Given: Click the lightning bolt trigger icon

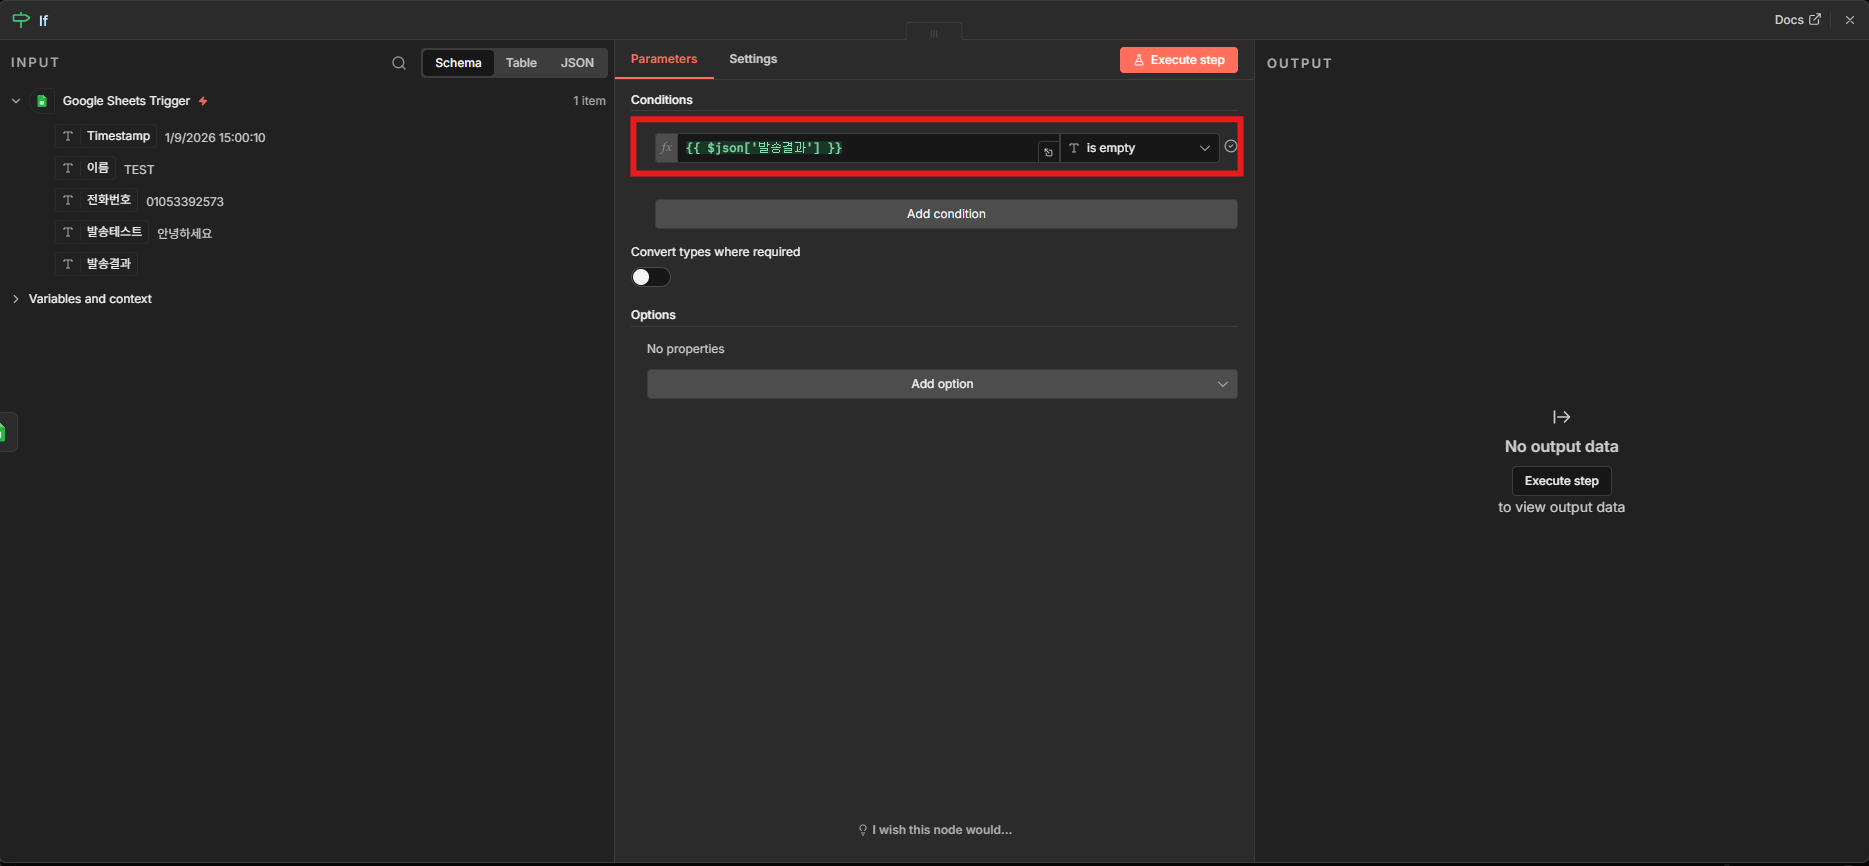Looking at the screenshot, I should pyautogui.click(x=203, y=101).
